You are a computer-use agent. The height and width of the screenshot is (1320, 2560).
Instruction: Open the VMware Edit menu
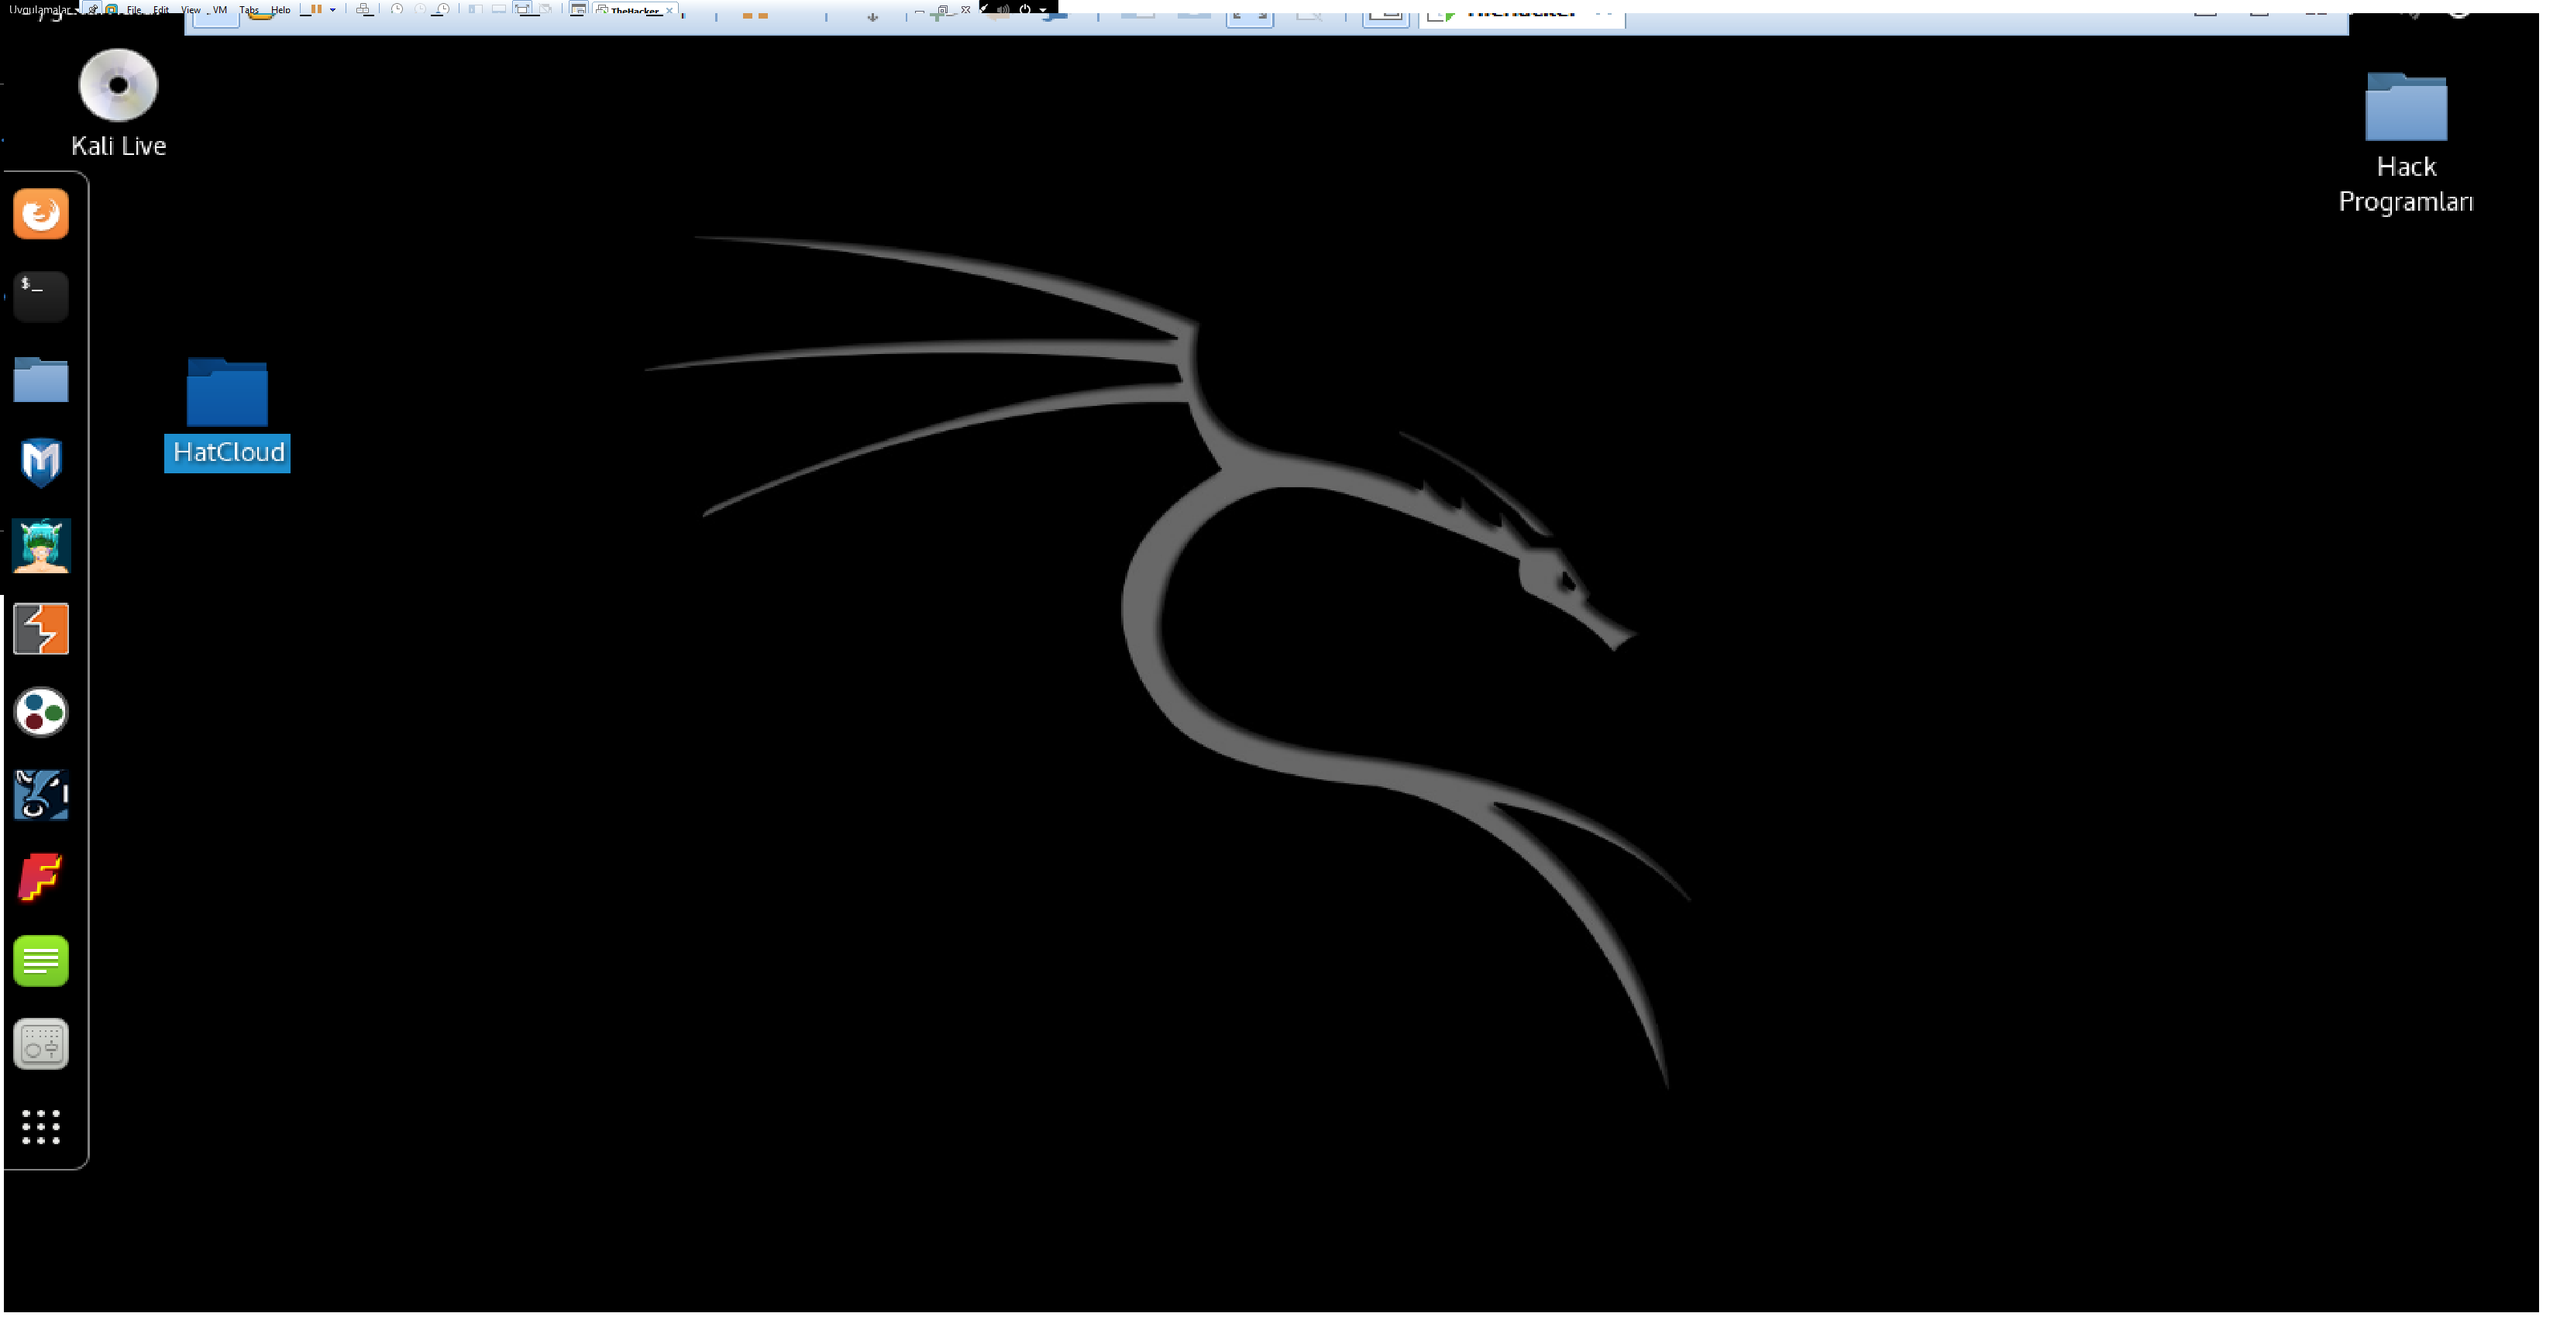point(161,10)
